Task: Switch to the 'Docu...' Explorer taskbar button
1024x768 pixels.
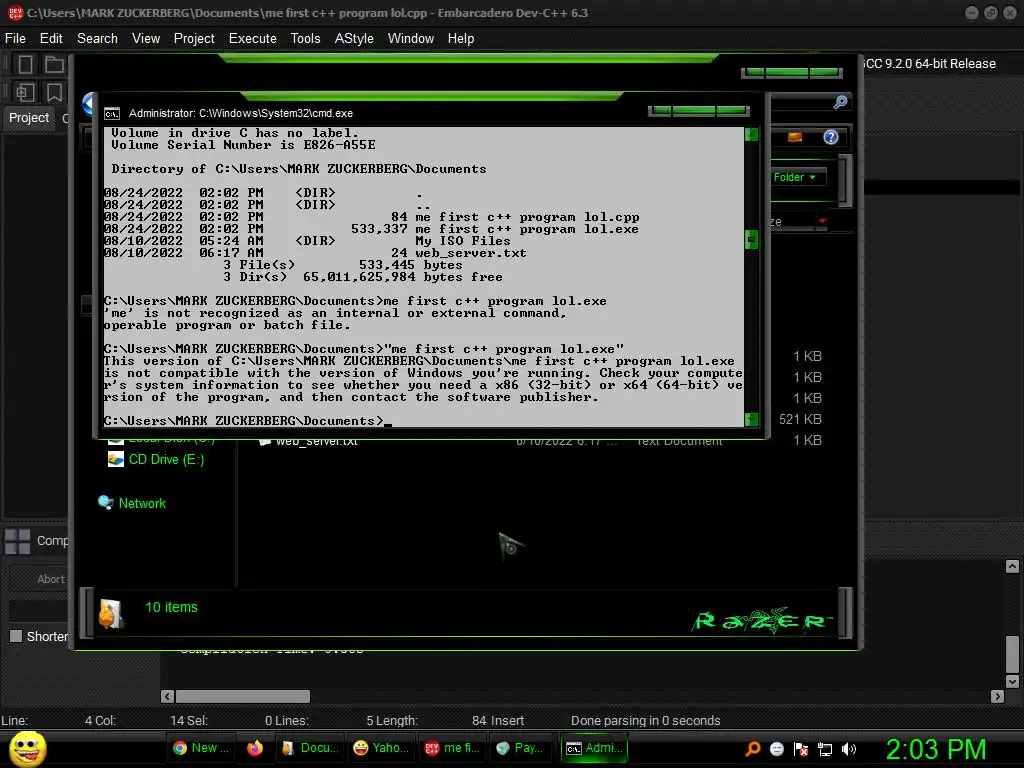Action: coord(310,748)
